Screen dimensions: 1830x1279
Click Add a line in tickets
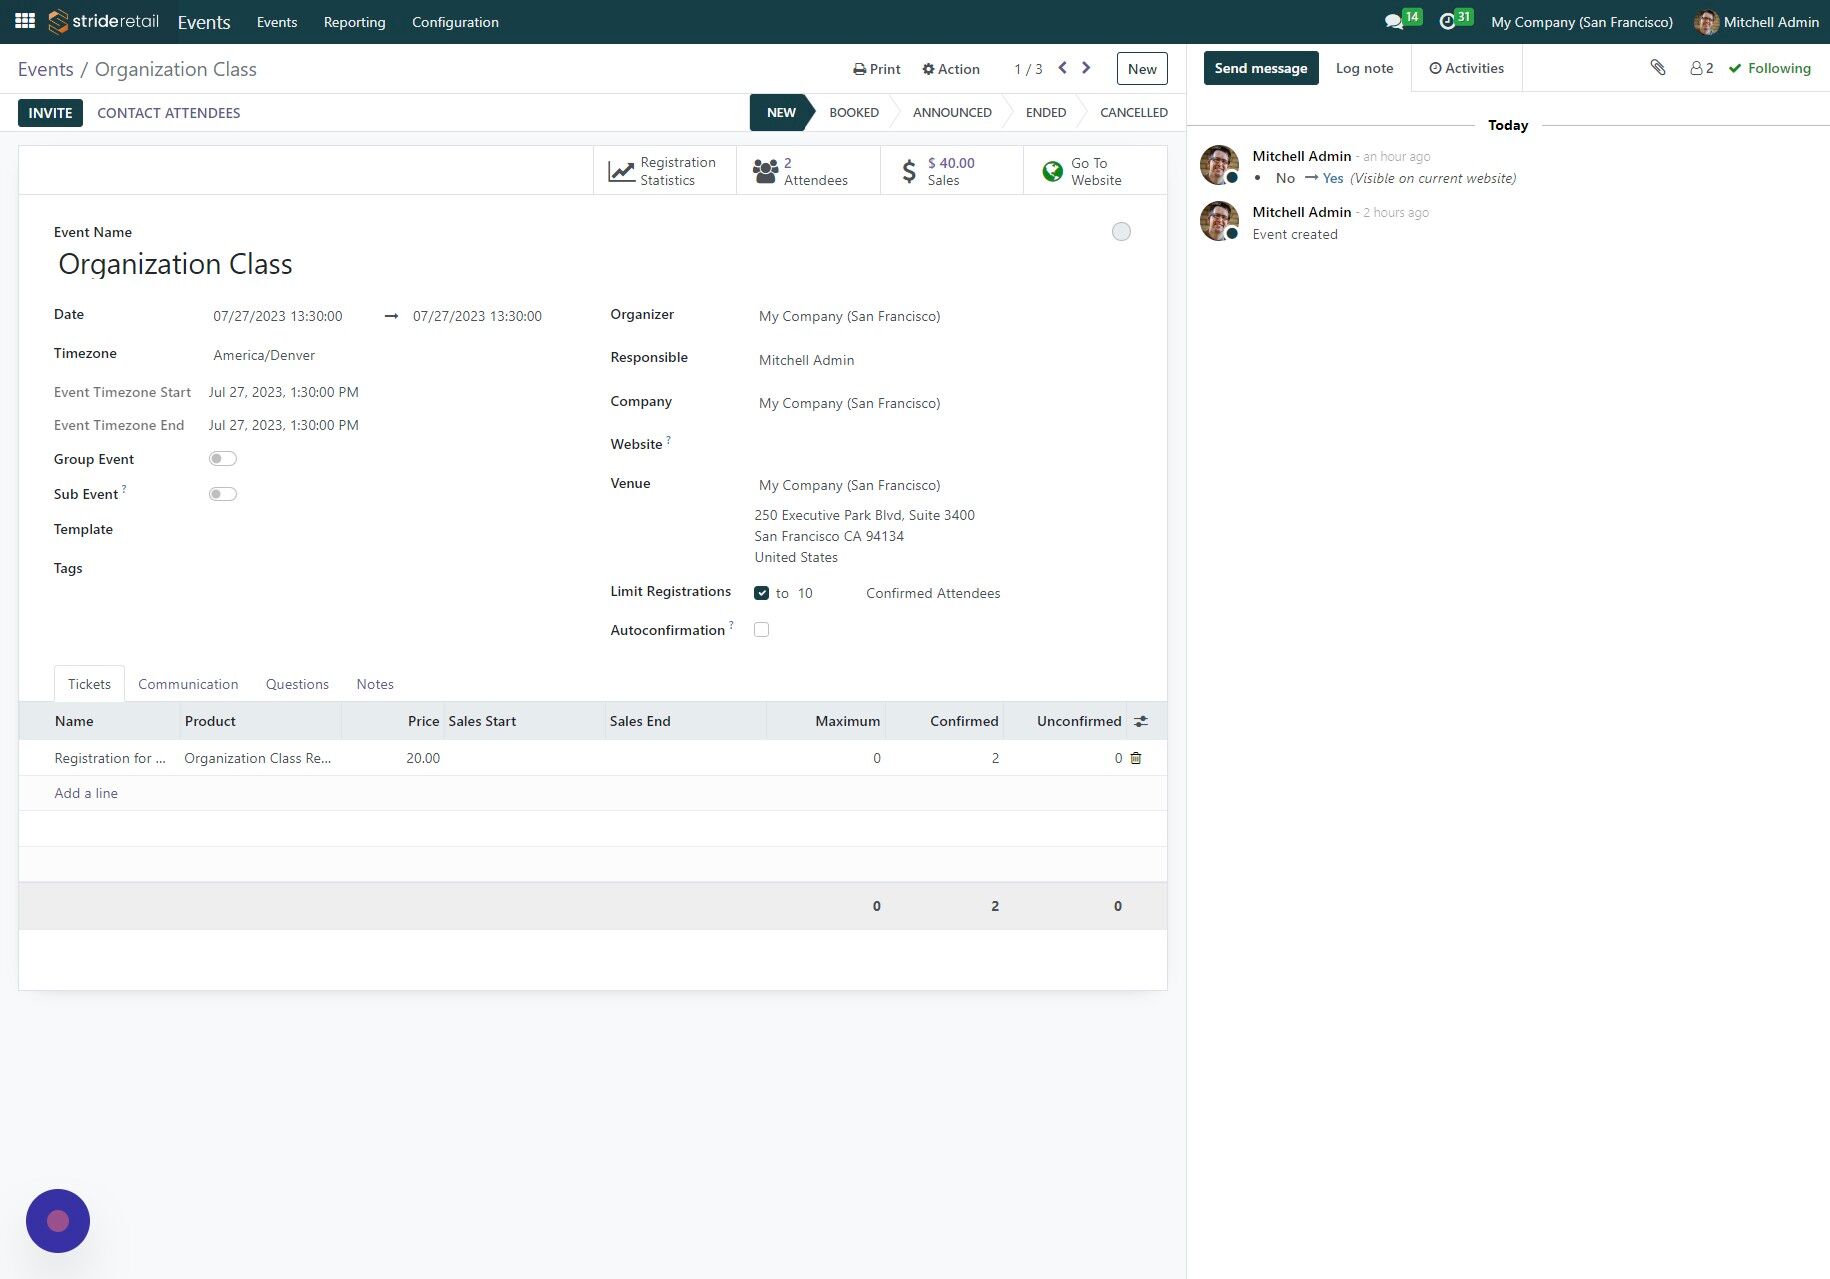click(86, 793)
